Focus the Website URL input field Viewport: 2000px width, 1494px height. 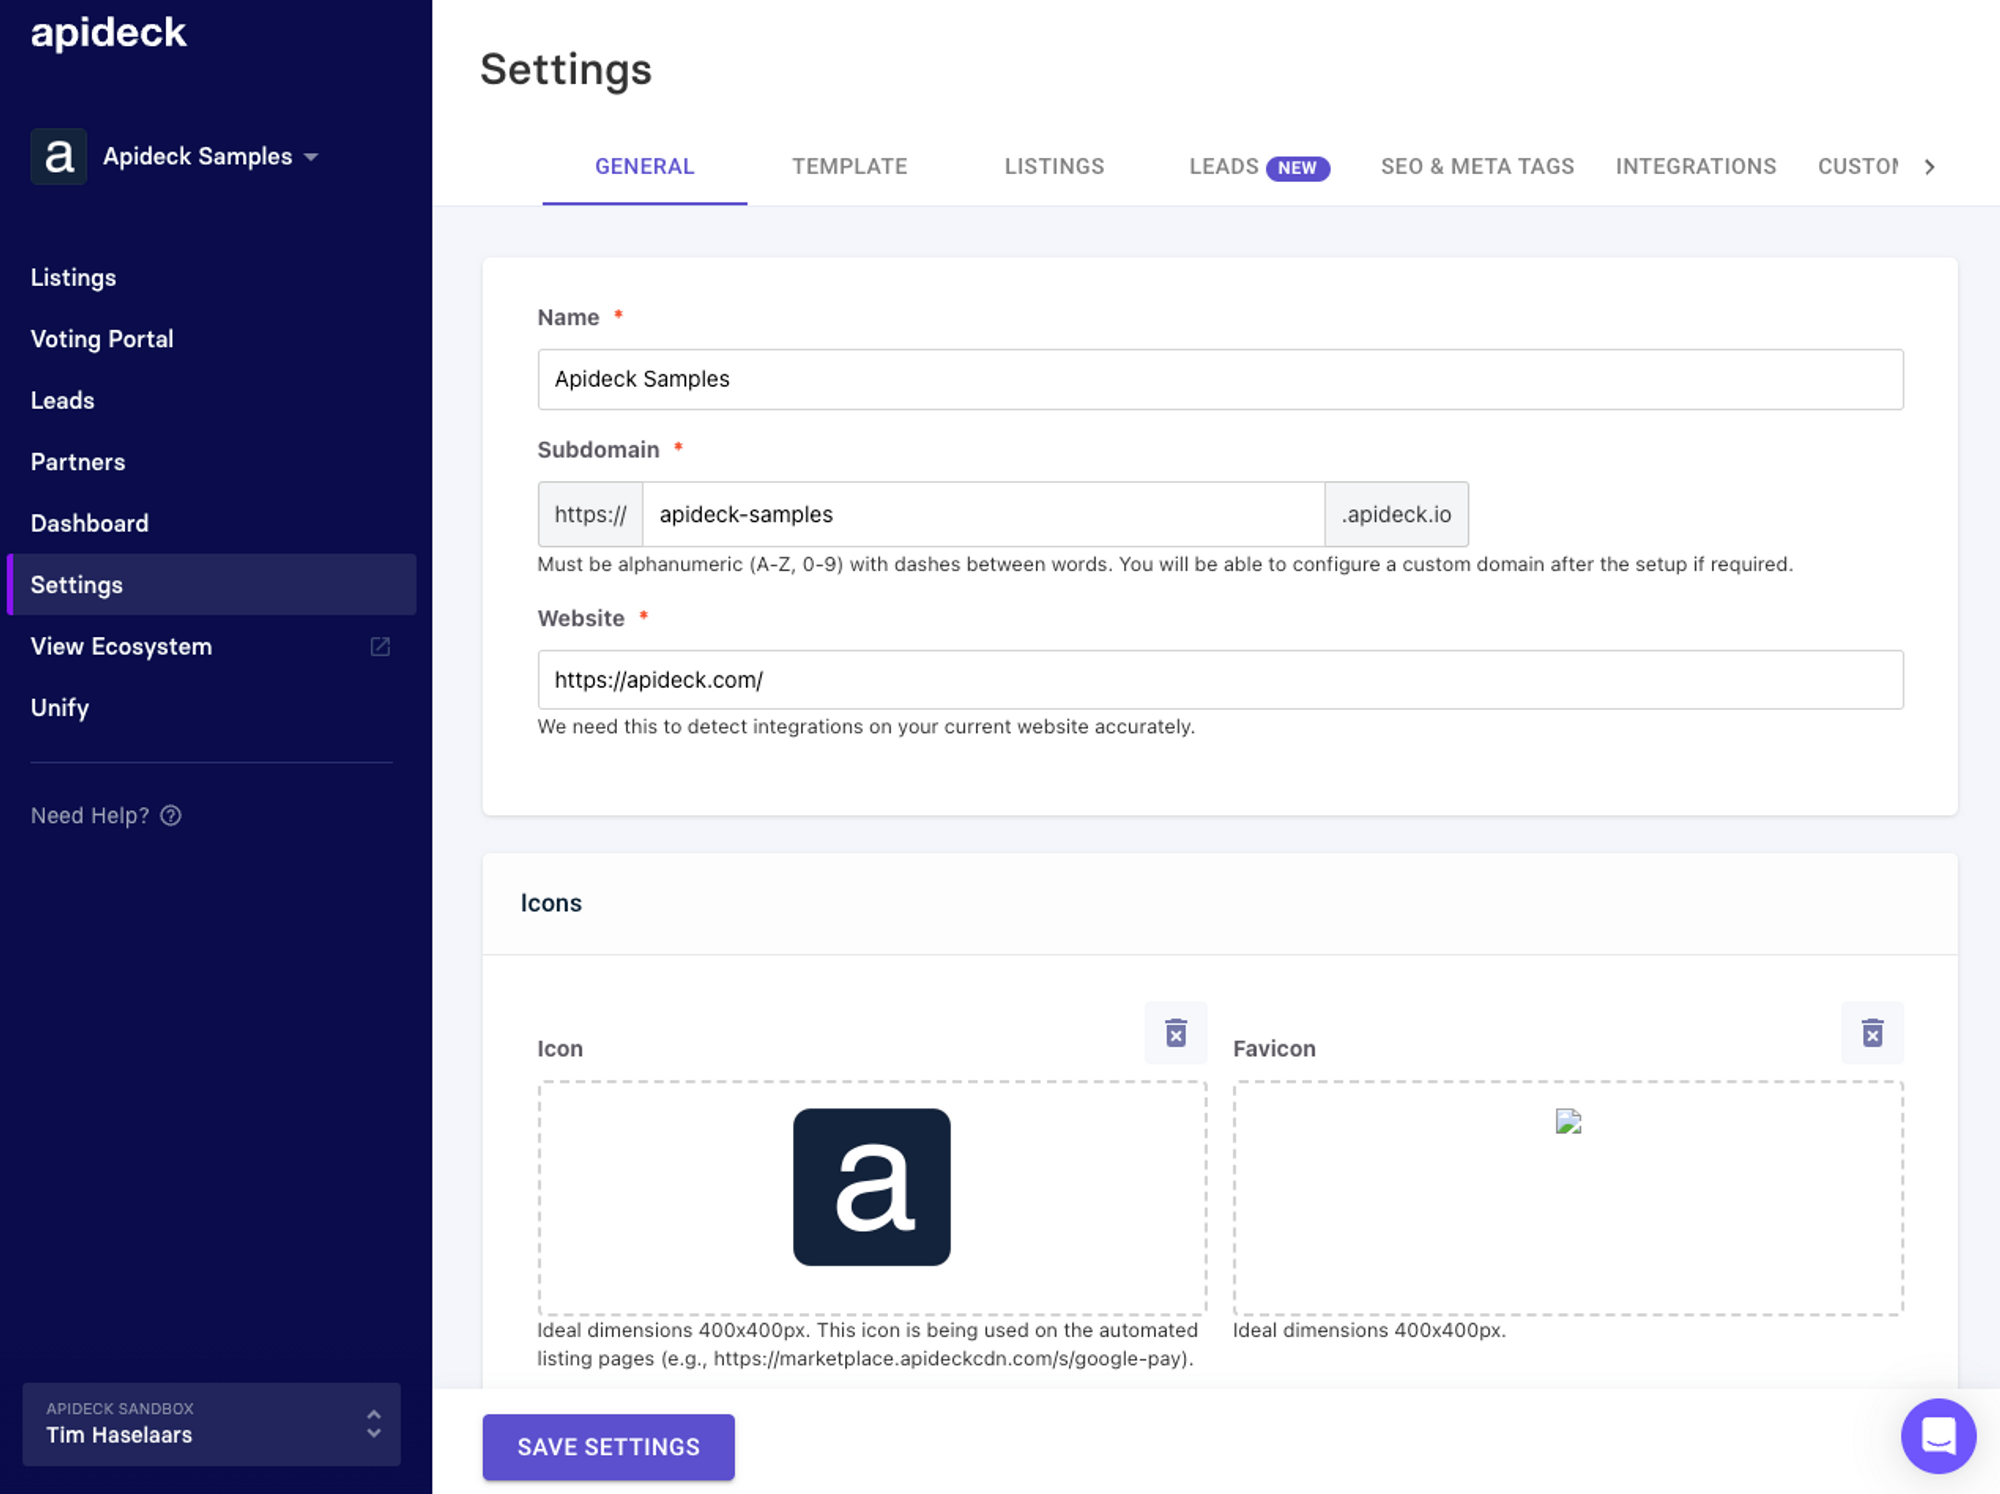(x=1220, y=680)
